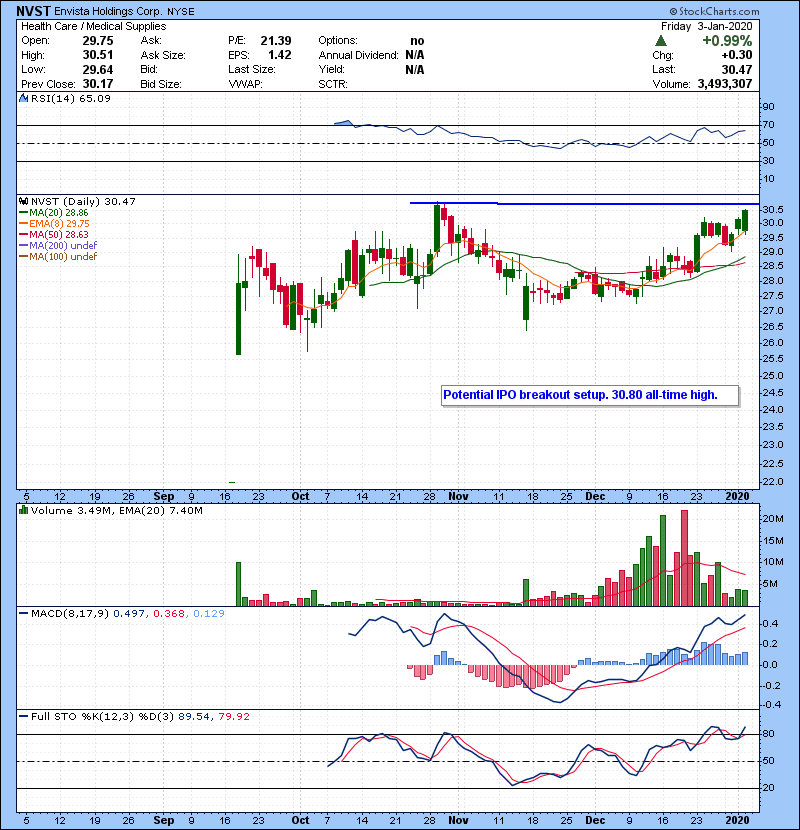
Task: Click the +0.99% percent change
Action: tap(727, 41)
